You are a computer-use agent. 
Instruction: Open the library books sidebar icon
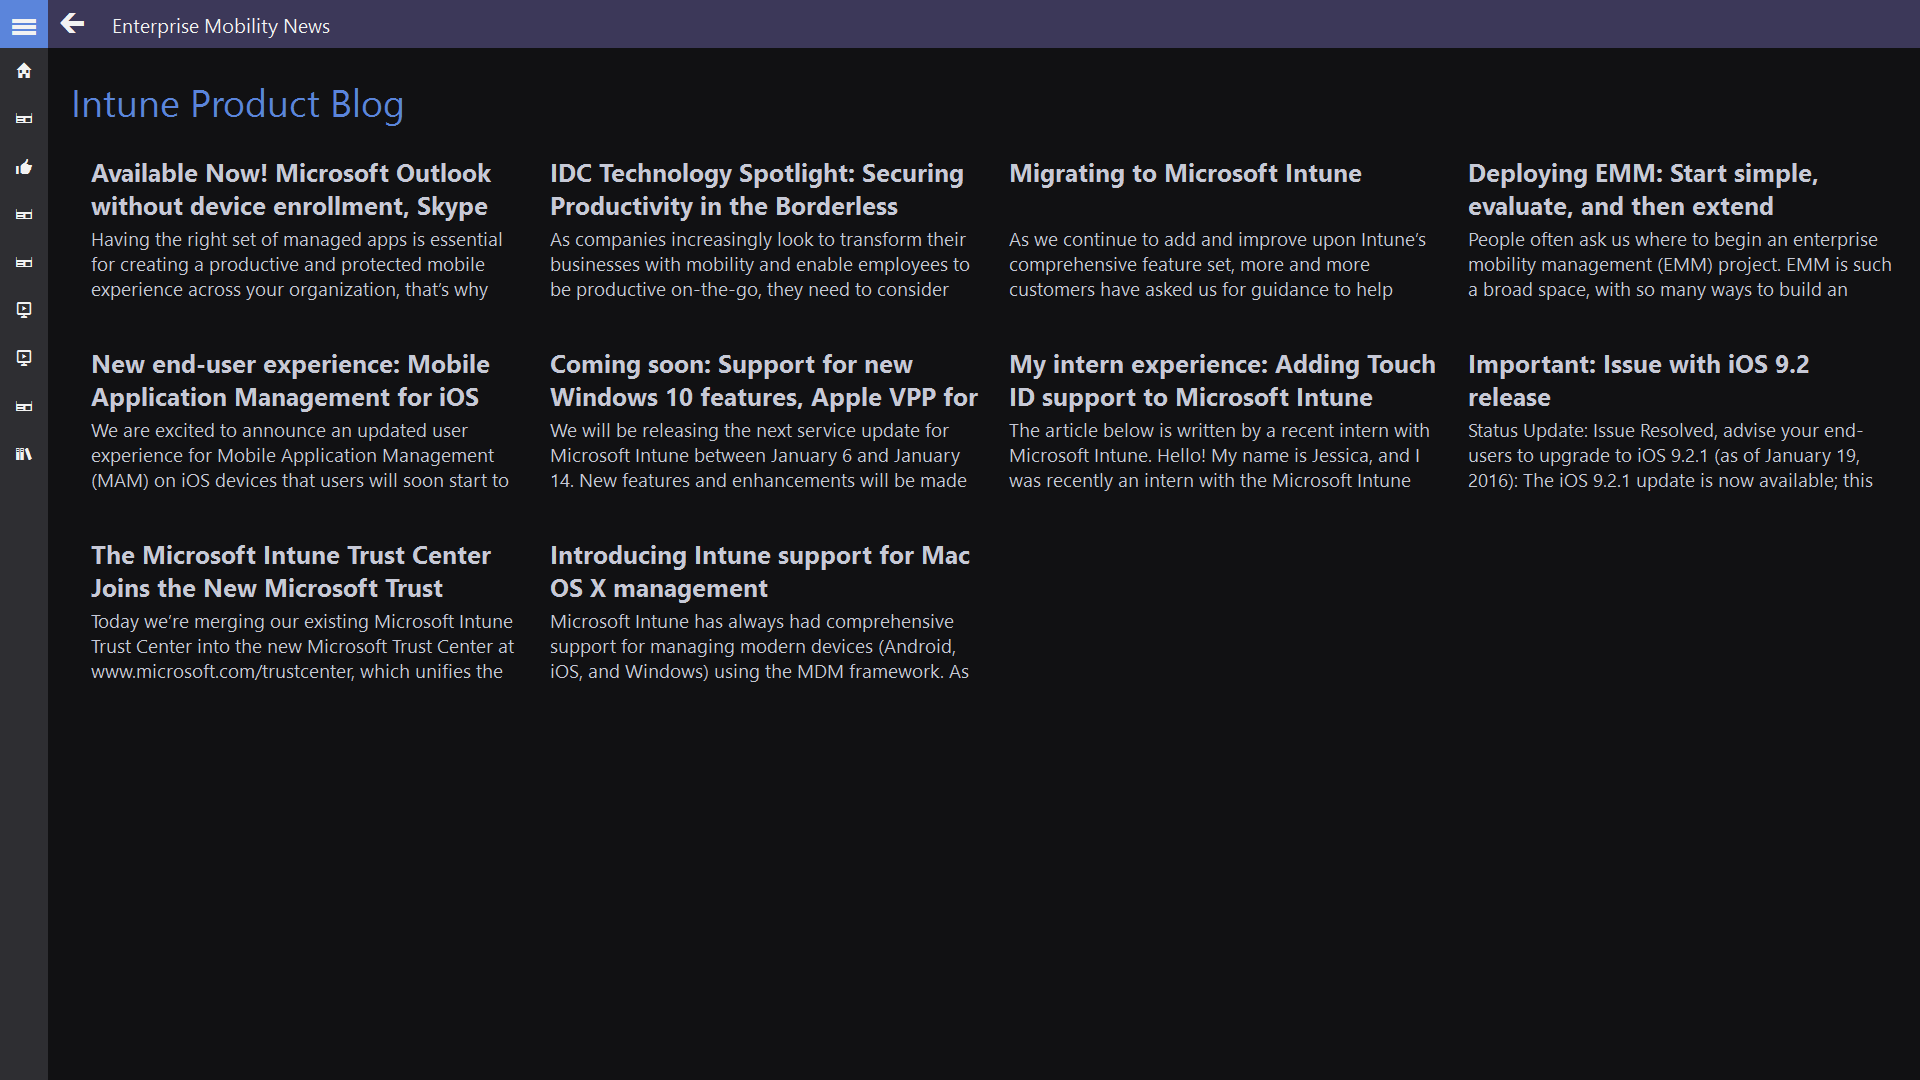coord(24,454)
